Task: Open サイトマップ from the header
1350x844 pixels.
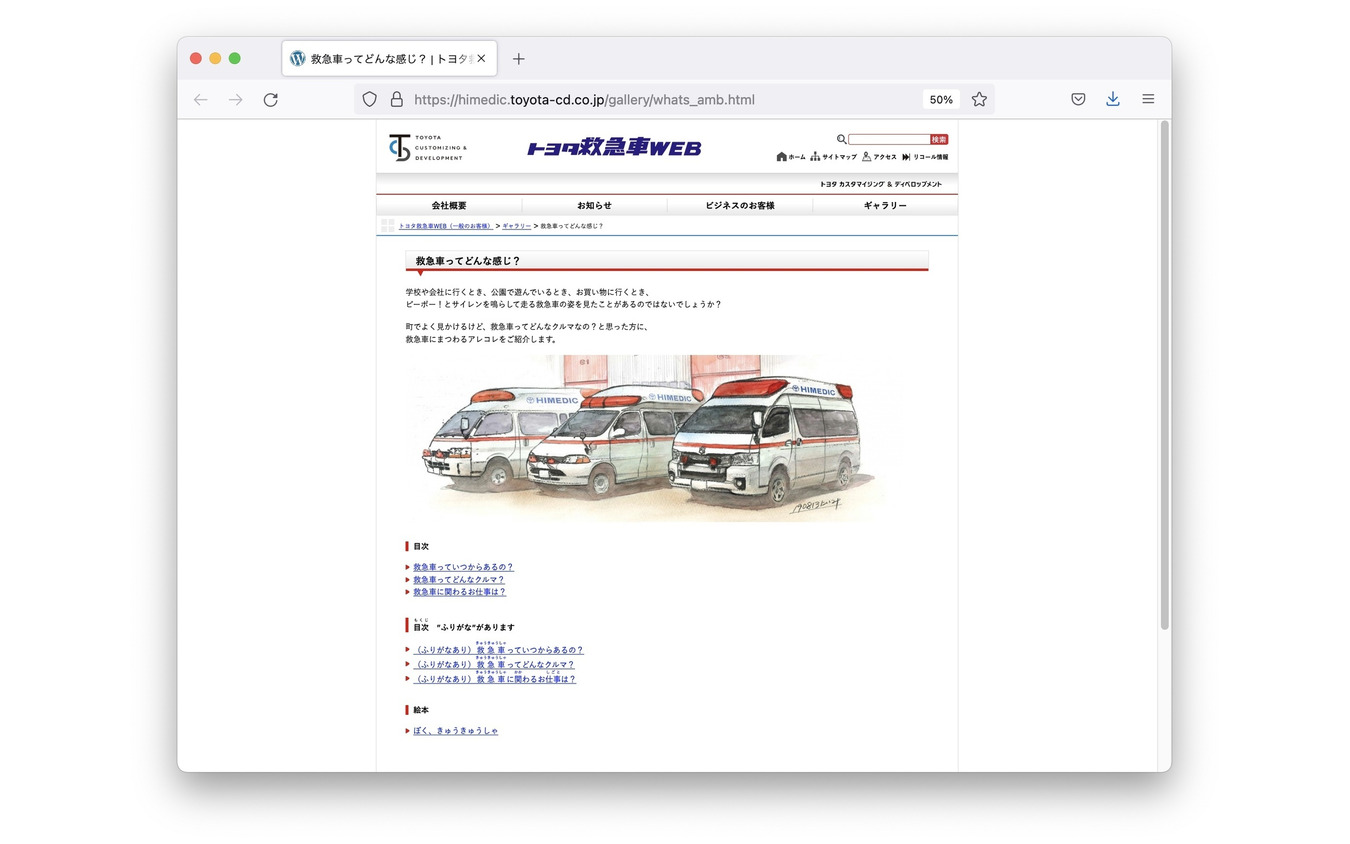Action: pyautogui.click(x=833, y=157)
